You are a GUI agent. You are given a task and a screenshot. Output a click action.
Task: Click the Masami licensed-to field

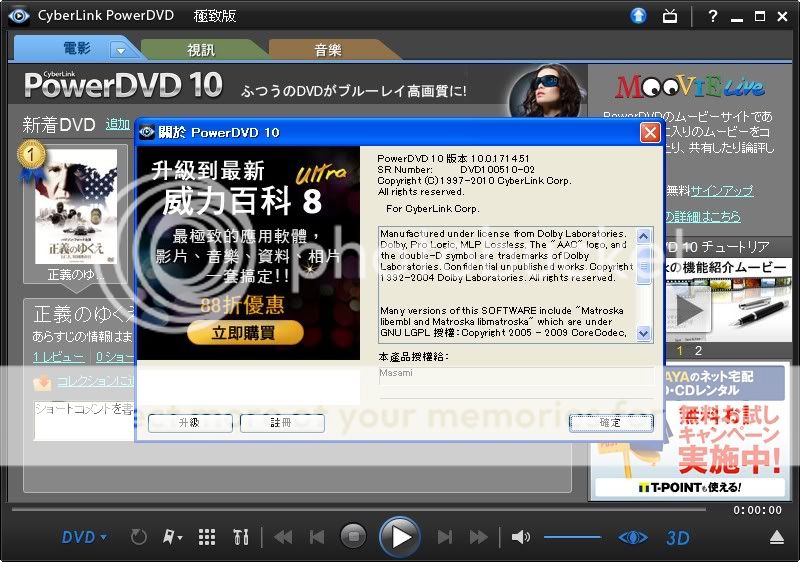click(x=516, y=376)
